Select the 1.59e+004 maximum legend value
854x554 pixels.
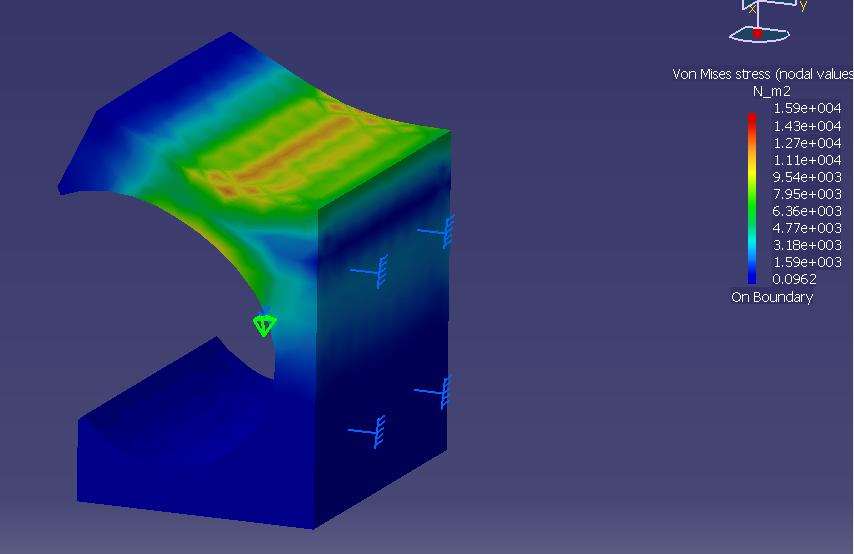coord(807,109)
